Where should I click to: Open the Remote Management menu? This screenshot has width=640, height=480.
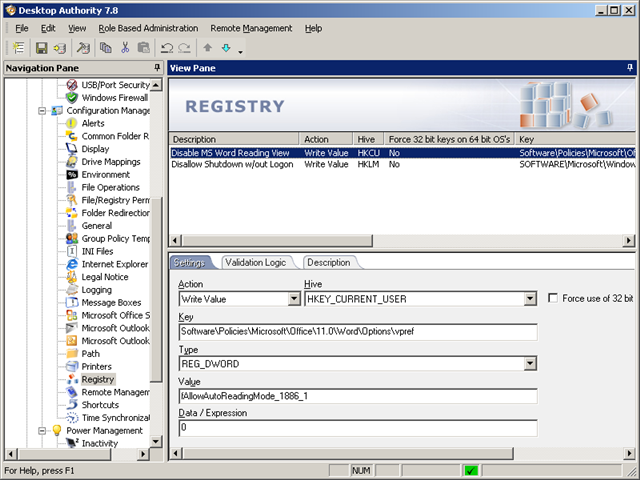coord(251,28)
